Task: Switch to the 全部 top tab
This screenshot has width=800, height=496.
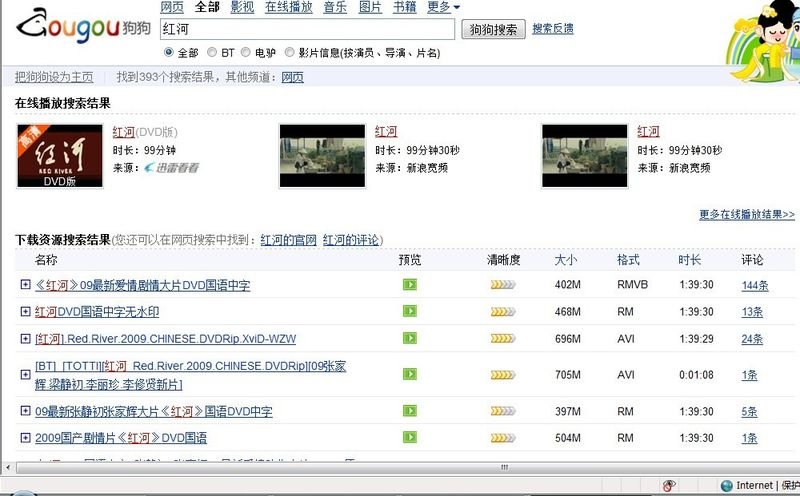Action: tap(207, 7)
